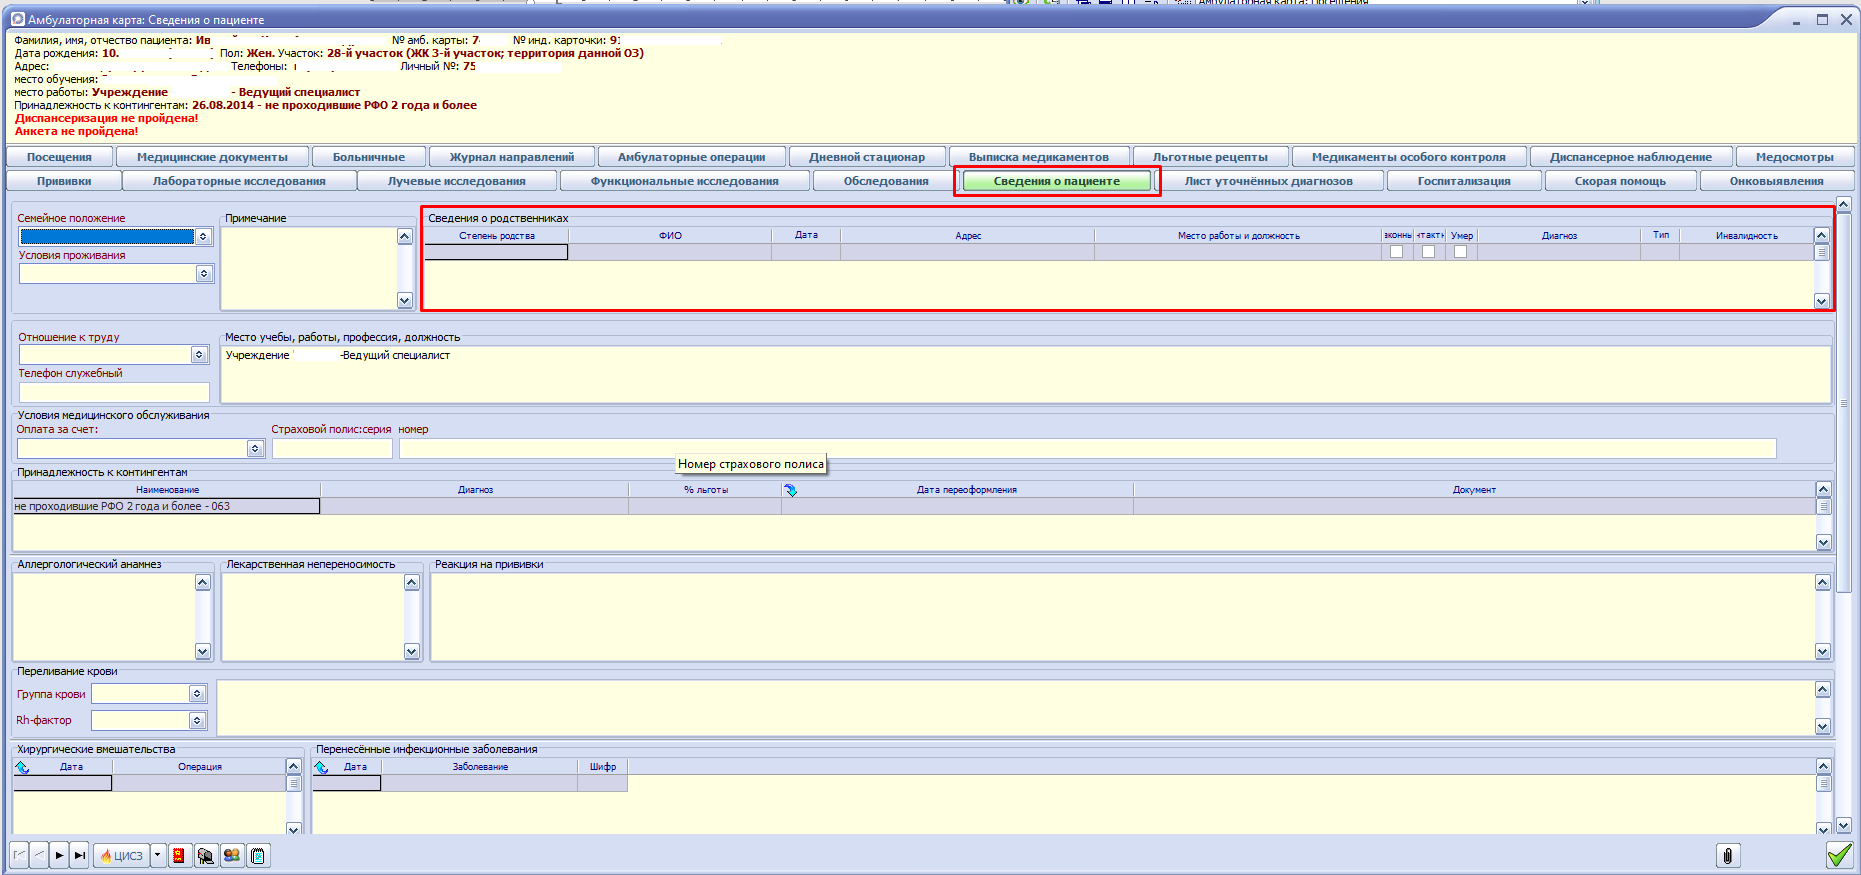Click the mailbox icon in bottom toolbar
The height and width of the screenshot is (875, 1861).
coord(206,856)
